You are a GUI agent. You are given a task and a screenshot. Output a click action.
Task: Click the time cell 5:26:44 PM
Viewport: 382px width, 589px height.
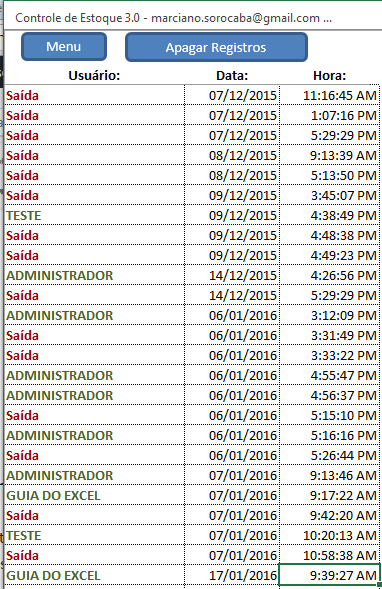point(329,455)
